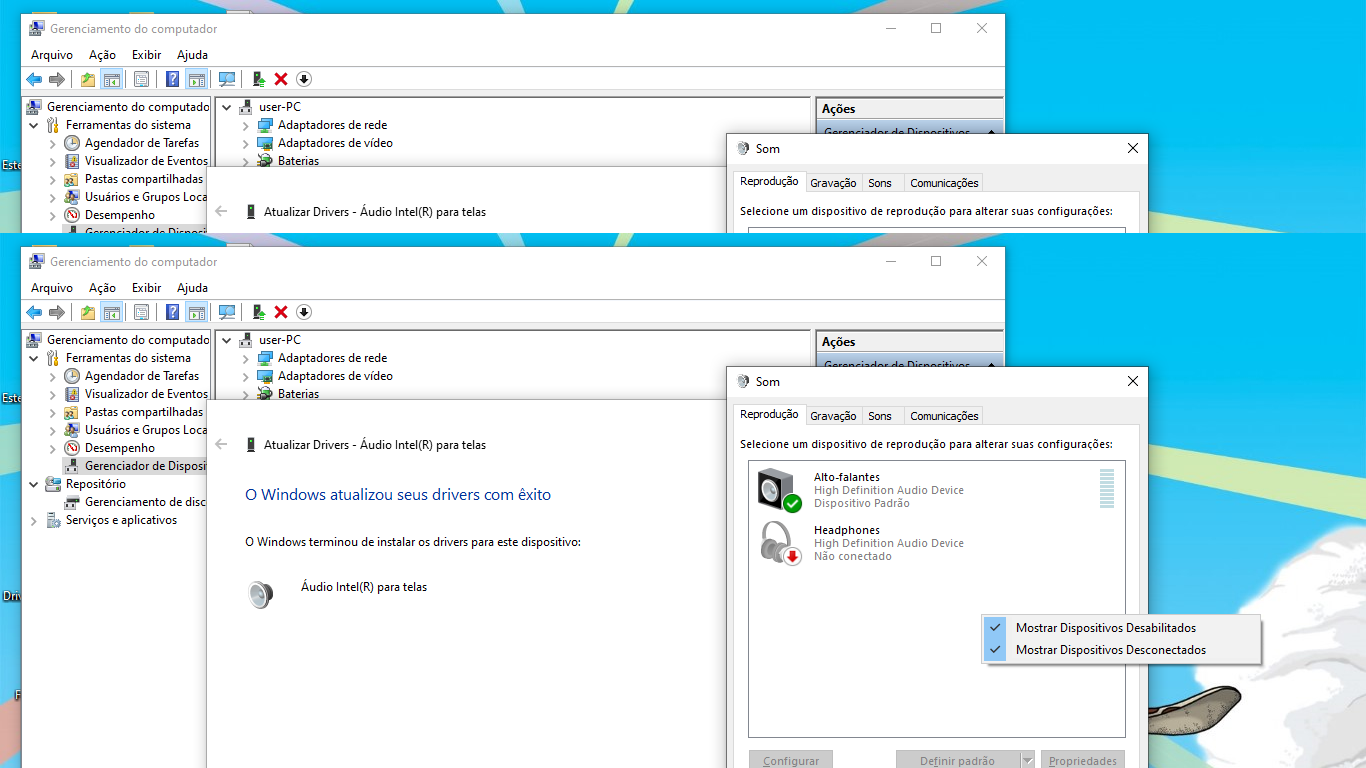The width and height of the screenshot is (1366, 768).
Task: Open Gravação tab in the upper Som dialog
Action: coord(833,183)
